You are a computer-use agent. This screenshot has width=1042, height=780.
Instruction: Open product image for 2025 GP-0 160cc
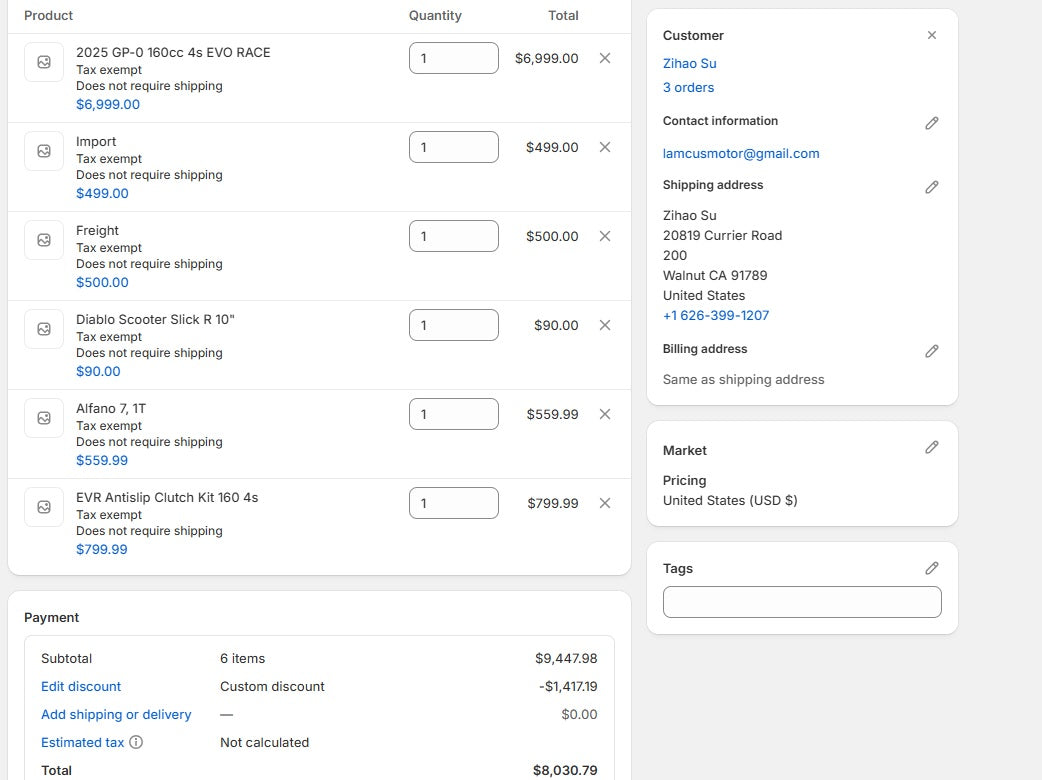click(44, 62)
